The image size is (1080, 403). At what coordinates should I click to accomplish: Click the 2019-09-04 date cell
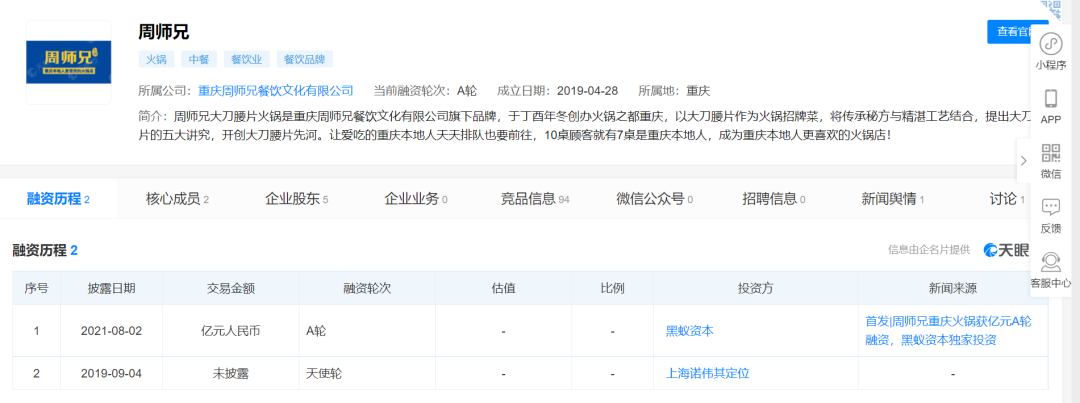click(x=111, y=373)
